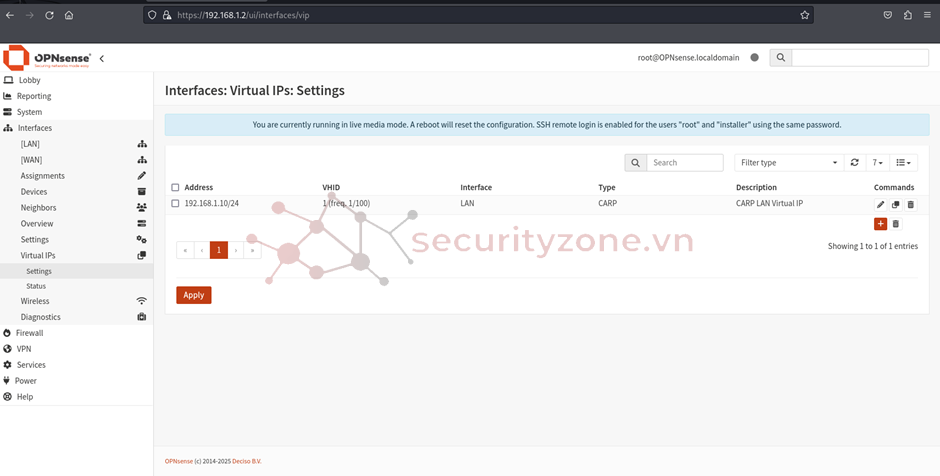Screen dimensions: 940x476
Task: Clone the CARP LAN Virtual IP entry
Action: (x=896, y=204)
